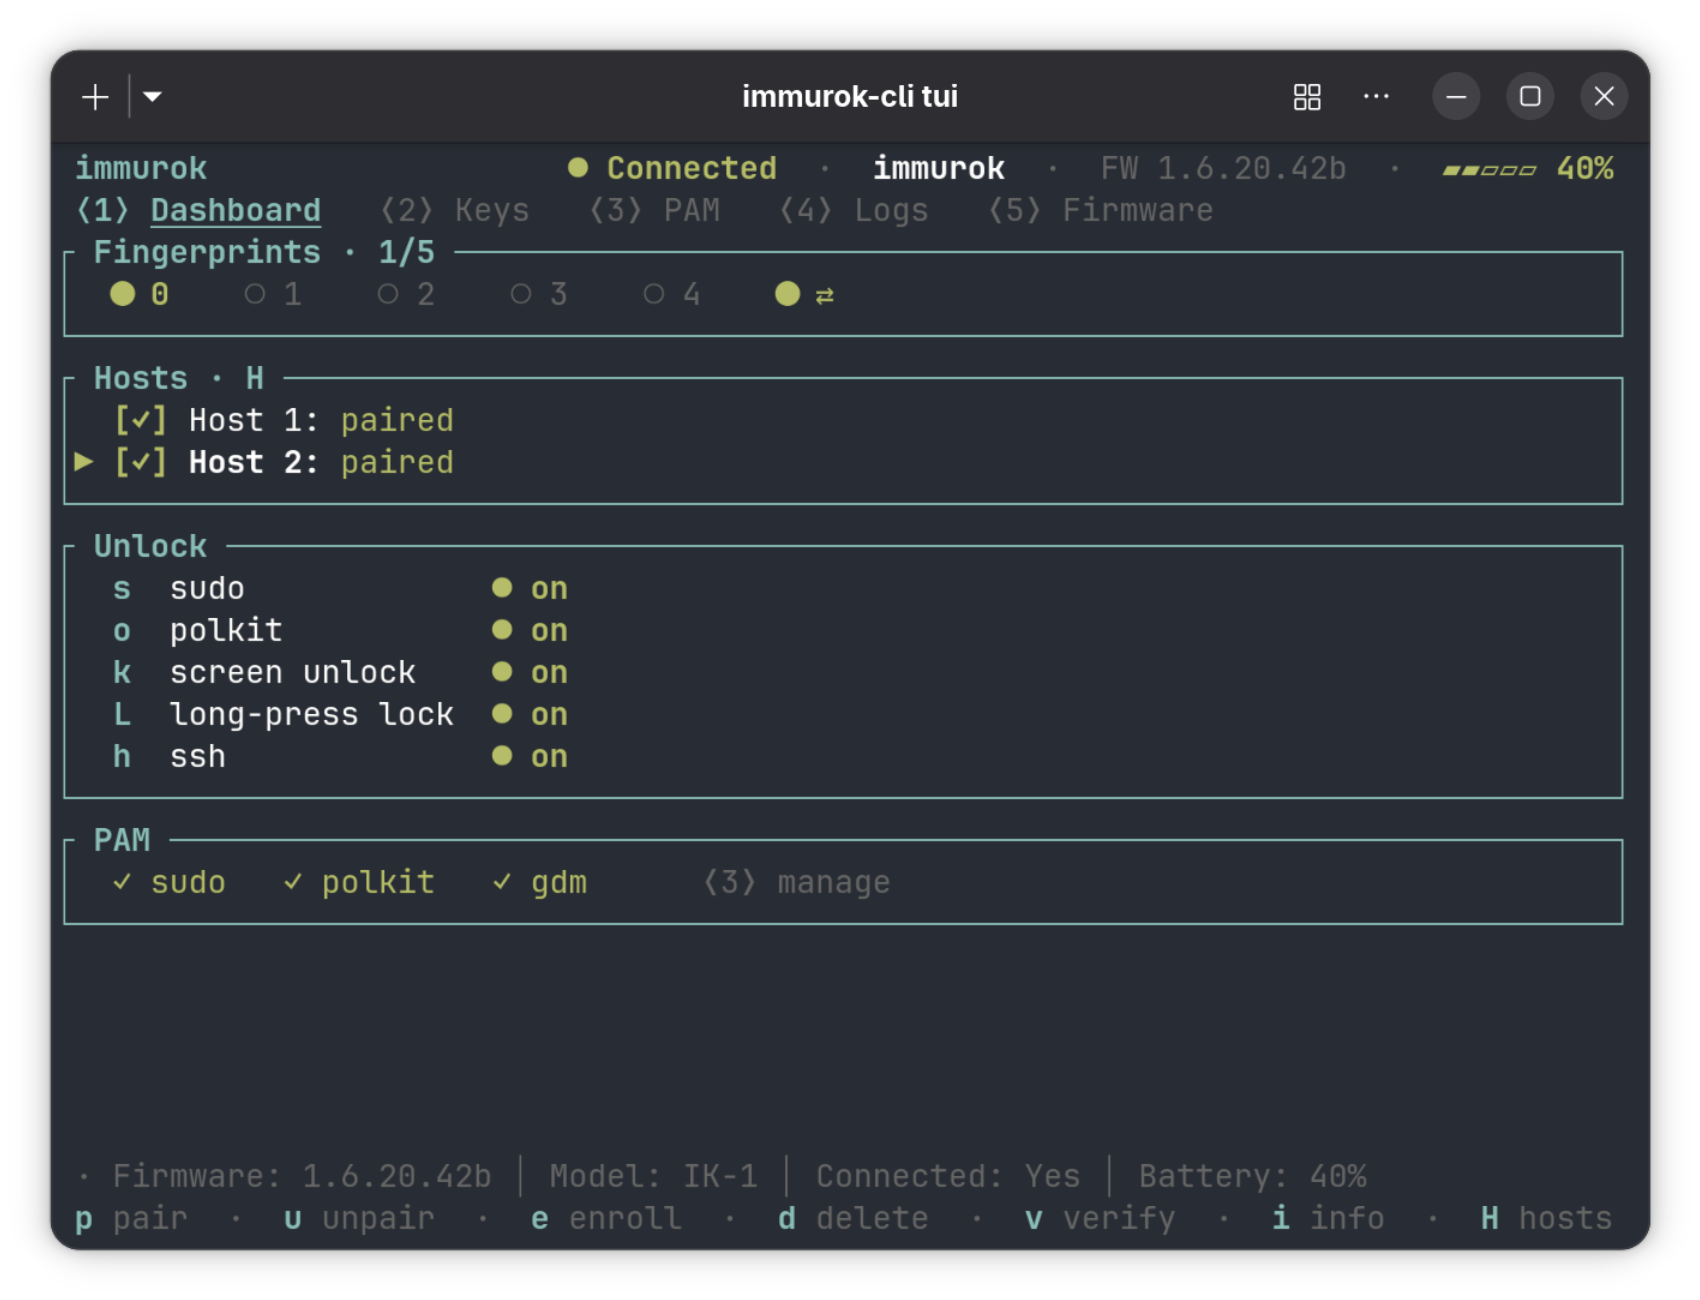
Task: Select empty fingerprint slot 4
Action: coord(672,294)
